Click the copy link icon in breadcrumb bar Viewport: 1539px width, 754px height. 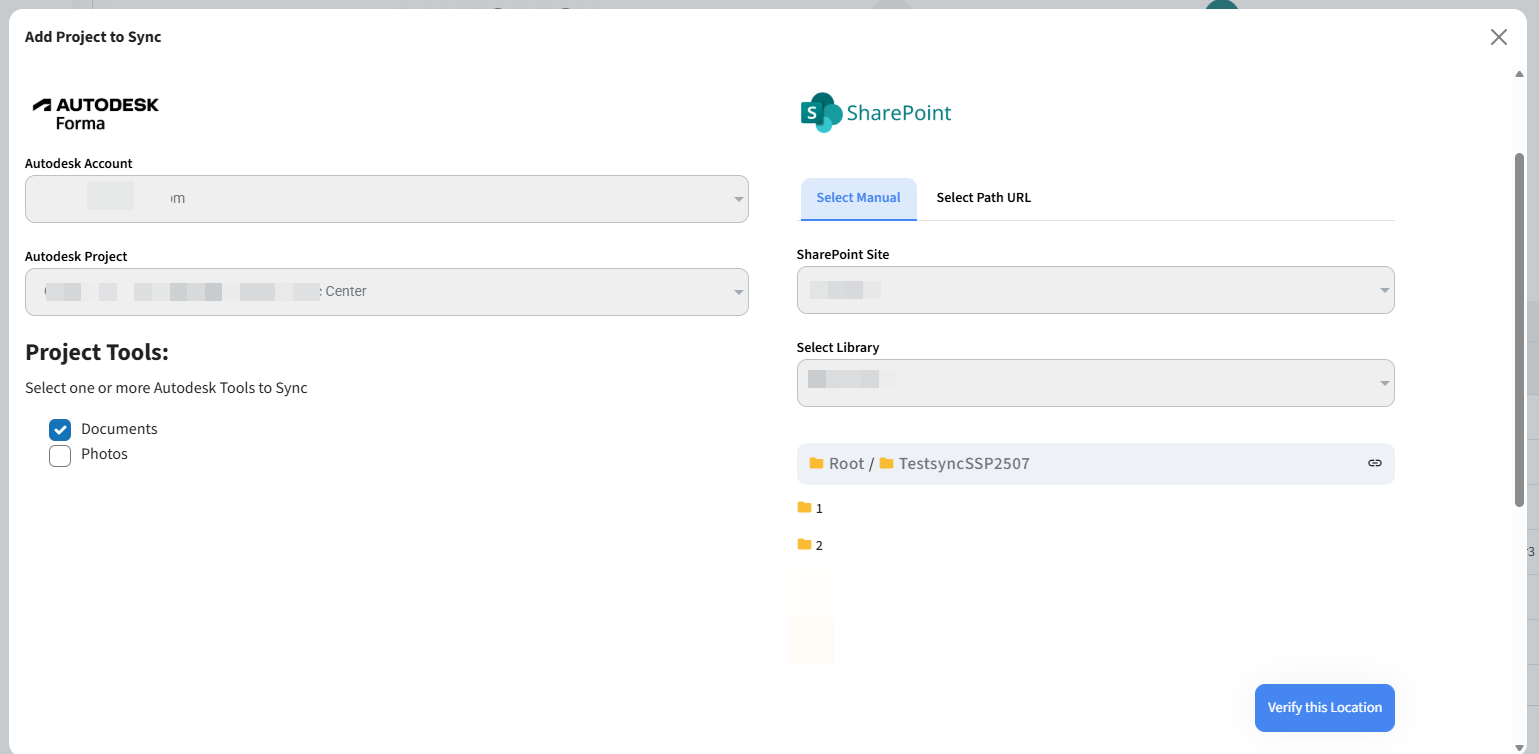coord(1374,463)
